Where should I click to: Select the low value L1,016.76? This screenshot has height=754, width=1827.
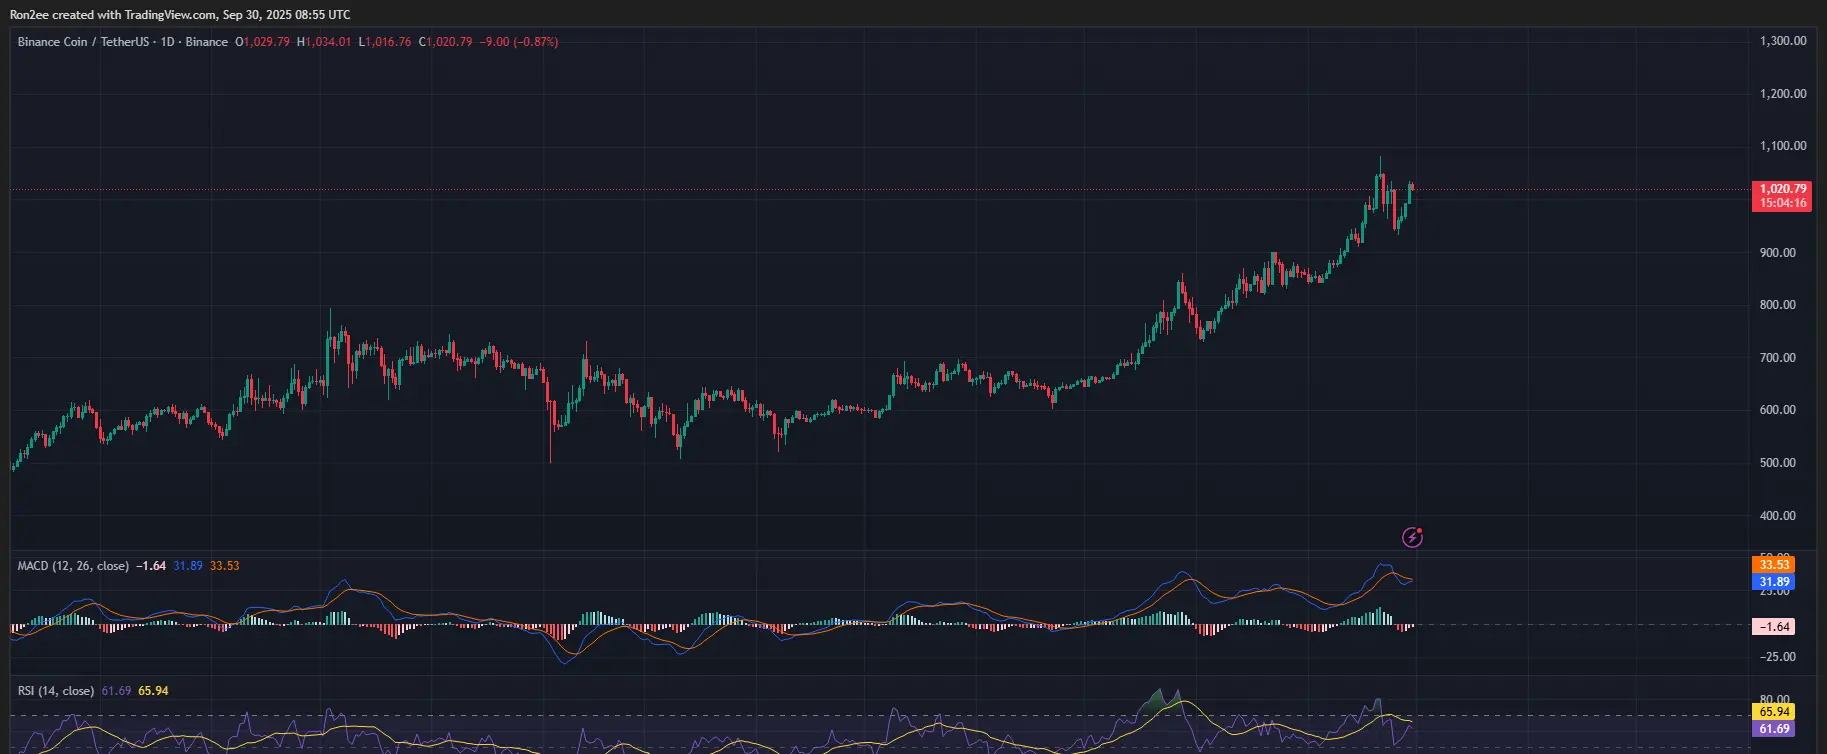pos(385,42)
